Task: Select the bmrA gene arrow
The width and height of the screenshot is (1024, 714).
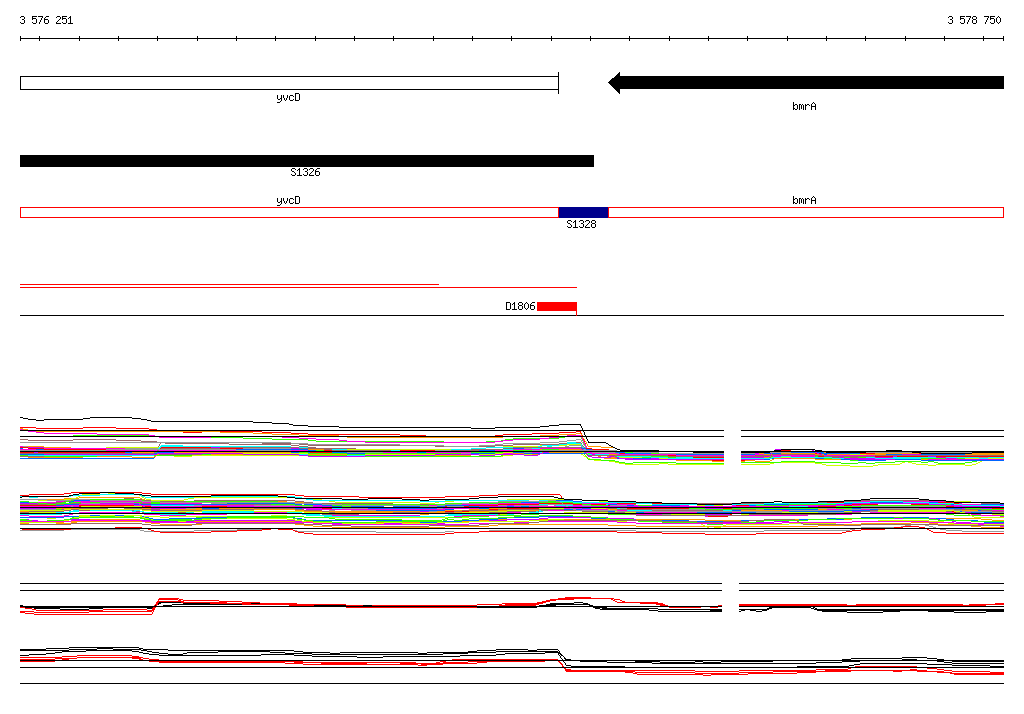Action: click(806, 82)
